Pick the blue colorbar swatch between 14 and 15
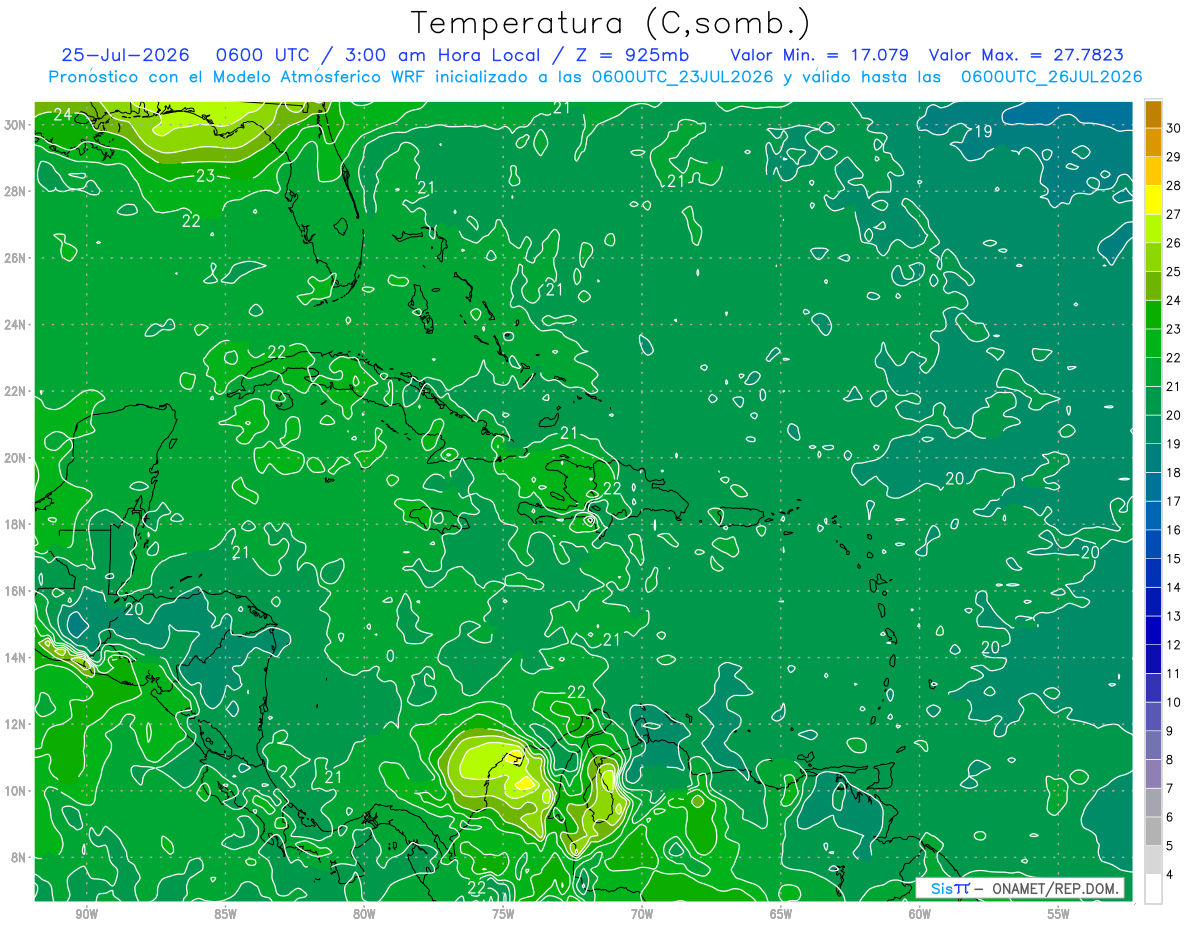Viewport: 1200px width, 927px height. click(1153, 573)
